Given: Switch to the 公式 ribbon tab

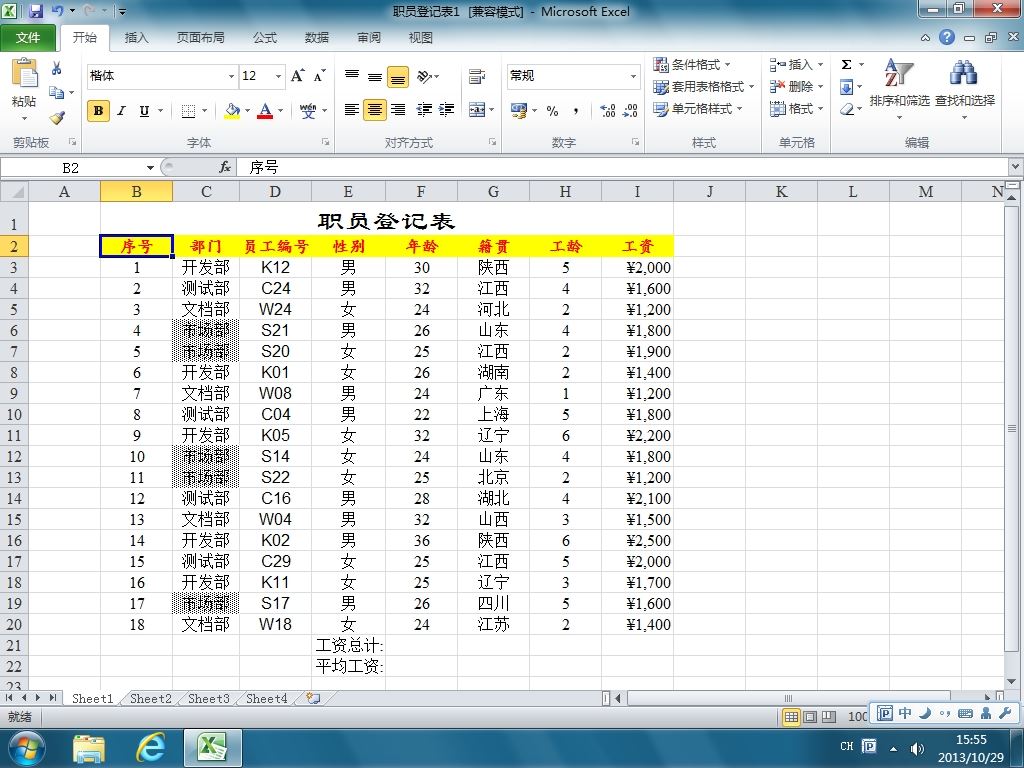Looking at the screenshot, I should 264,38.
